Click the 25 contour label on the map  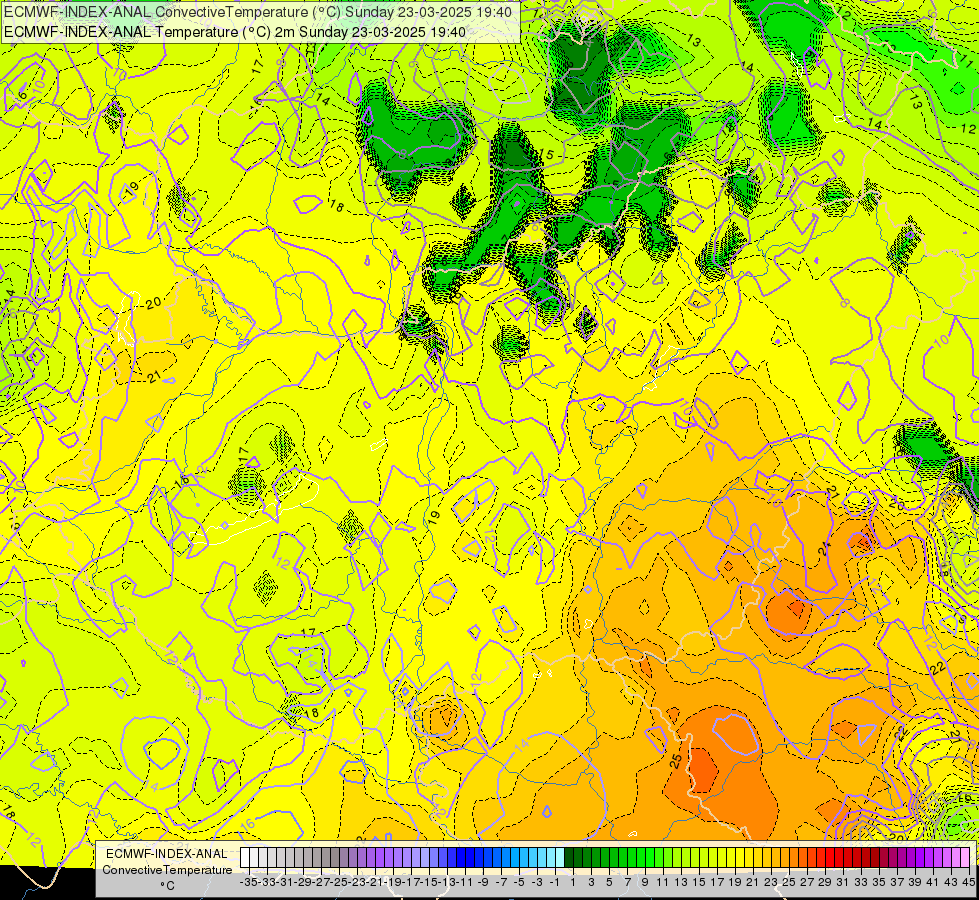[676, 761]
